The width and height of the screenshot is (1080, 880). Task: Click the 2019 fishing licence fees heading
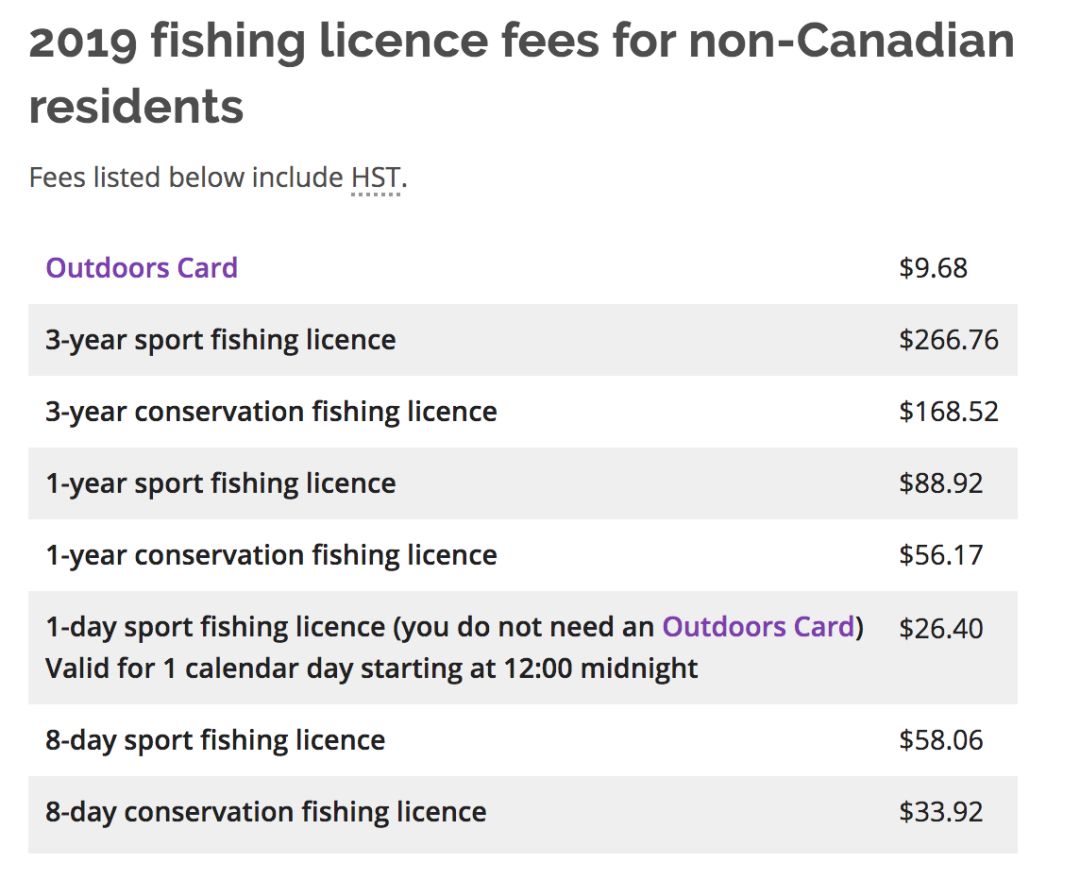[x=521, y=73]
